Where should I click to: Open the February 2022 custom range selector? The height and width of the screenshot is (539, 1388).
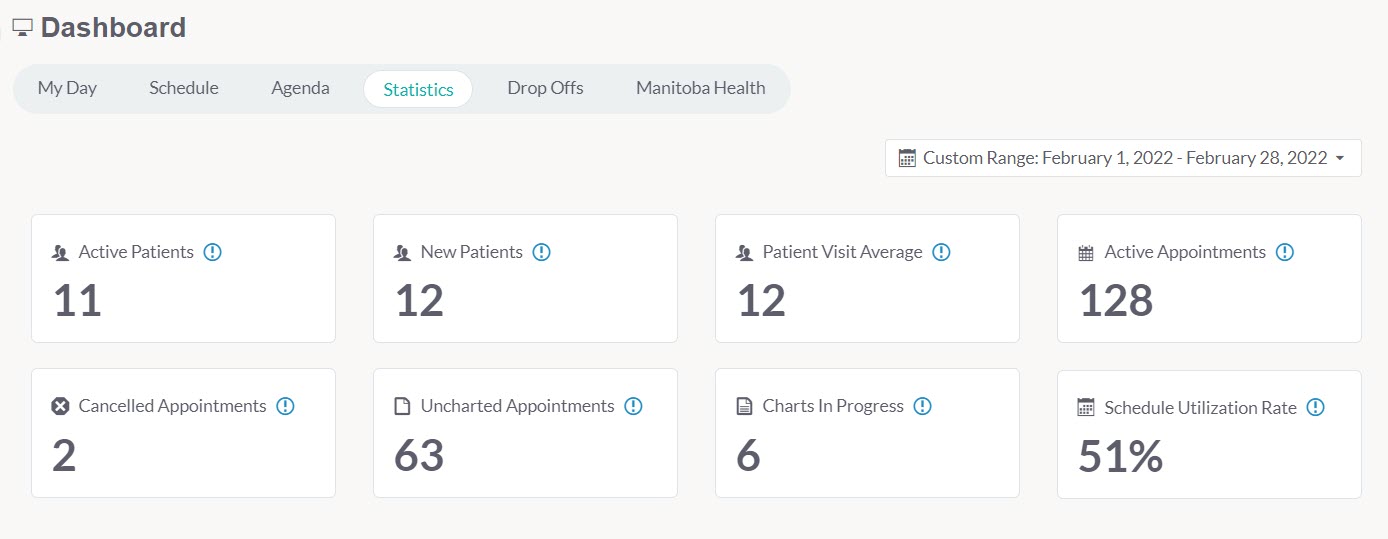[x=1123, y=158]
